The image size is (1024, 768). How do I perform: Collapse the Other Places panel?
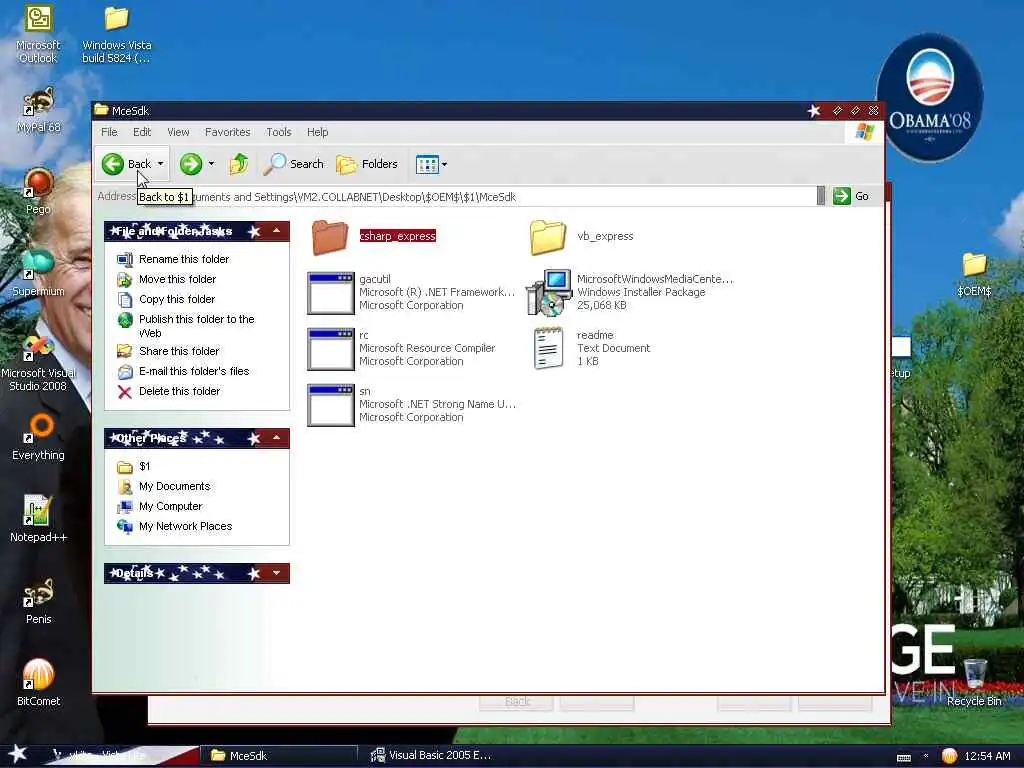277,438
